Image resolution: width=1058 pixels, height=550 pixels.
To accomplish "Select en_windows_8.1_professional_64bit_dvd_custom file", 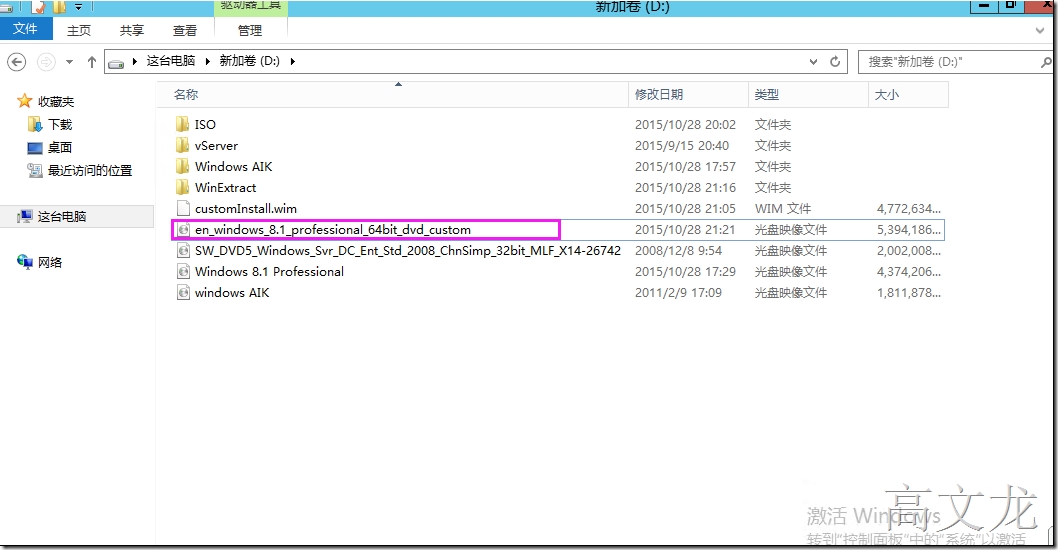I will pyautogui.click(x=333, y=229).
